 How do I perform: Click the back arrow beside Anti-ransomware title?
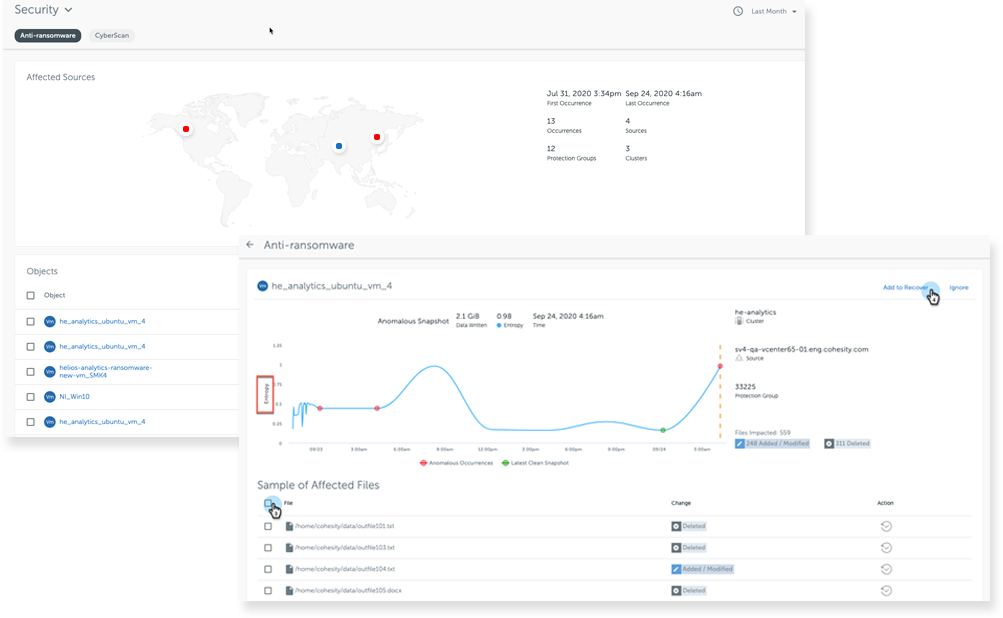[250, 245]
